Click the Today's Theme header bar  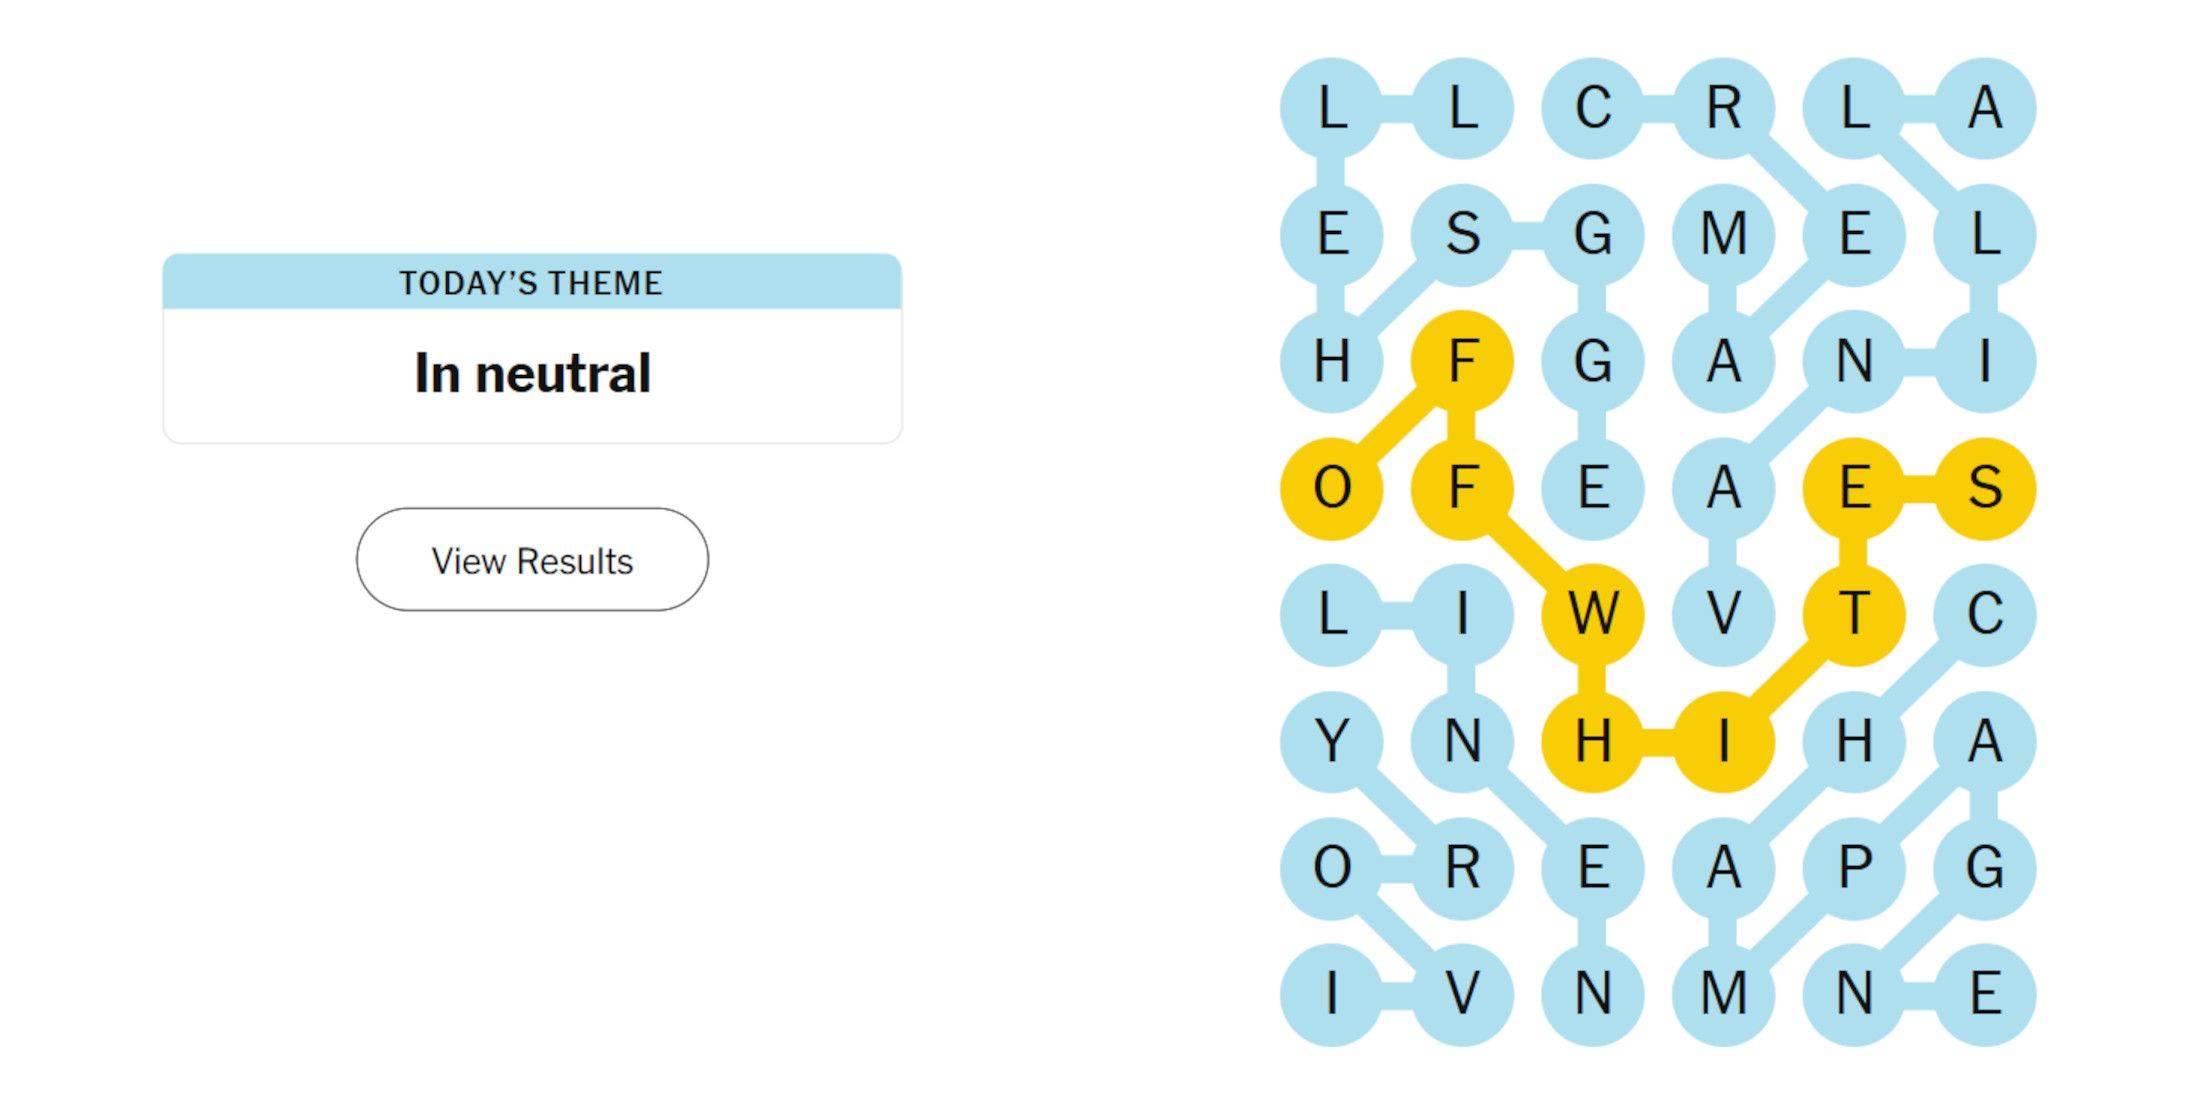532,282
